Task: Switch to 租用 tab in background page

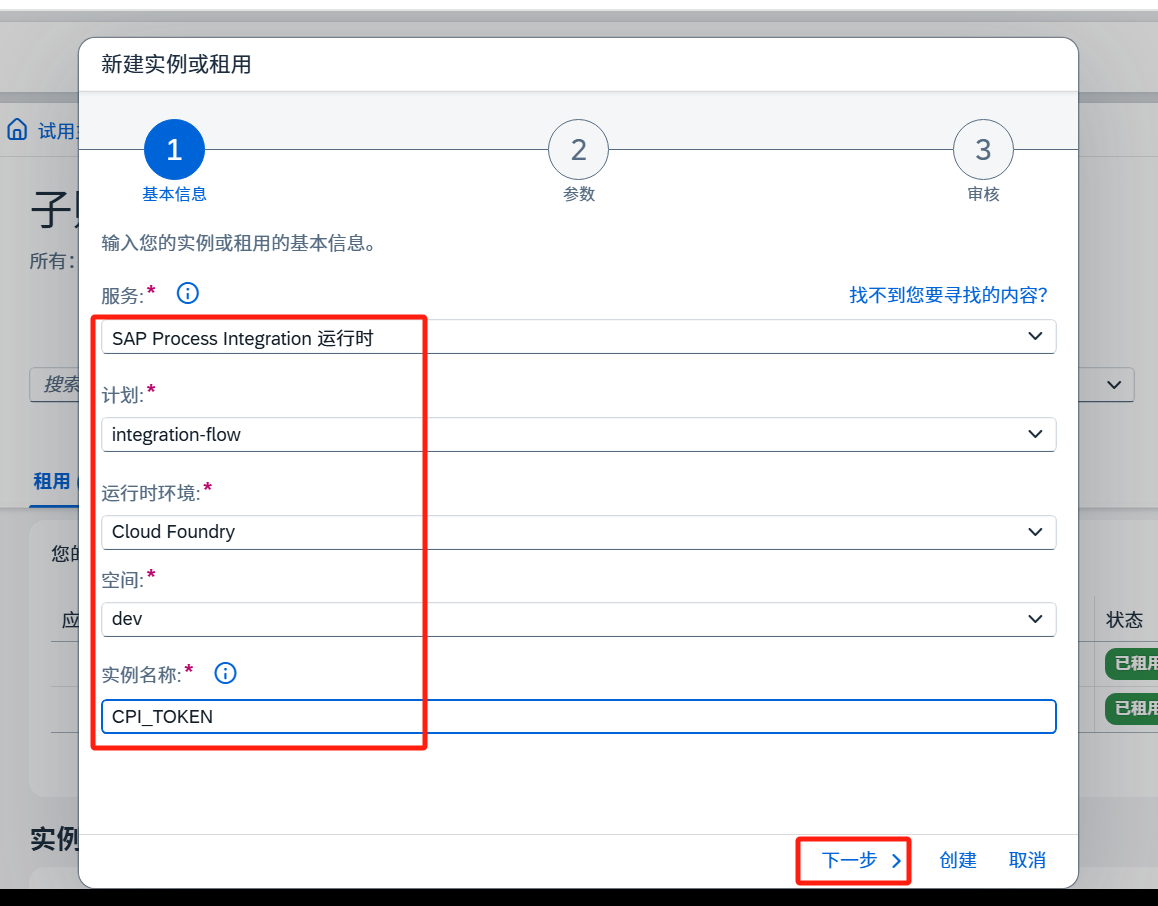Action: 52,481
